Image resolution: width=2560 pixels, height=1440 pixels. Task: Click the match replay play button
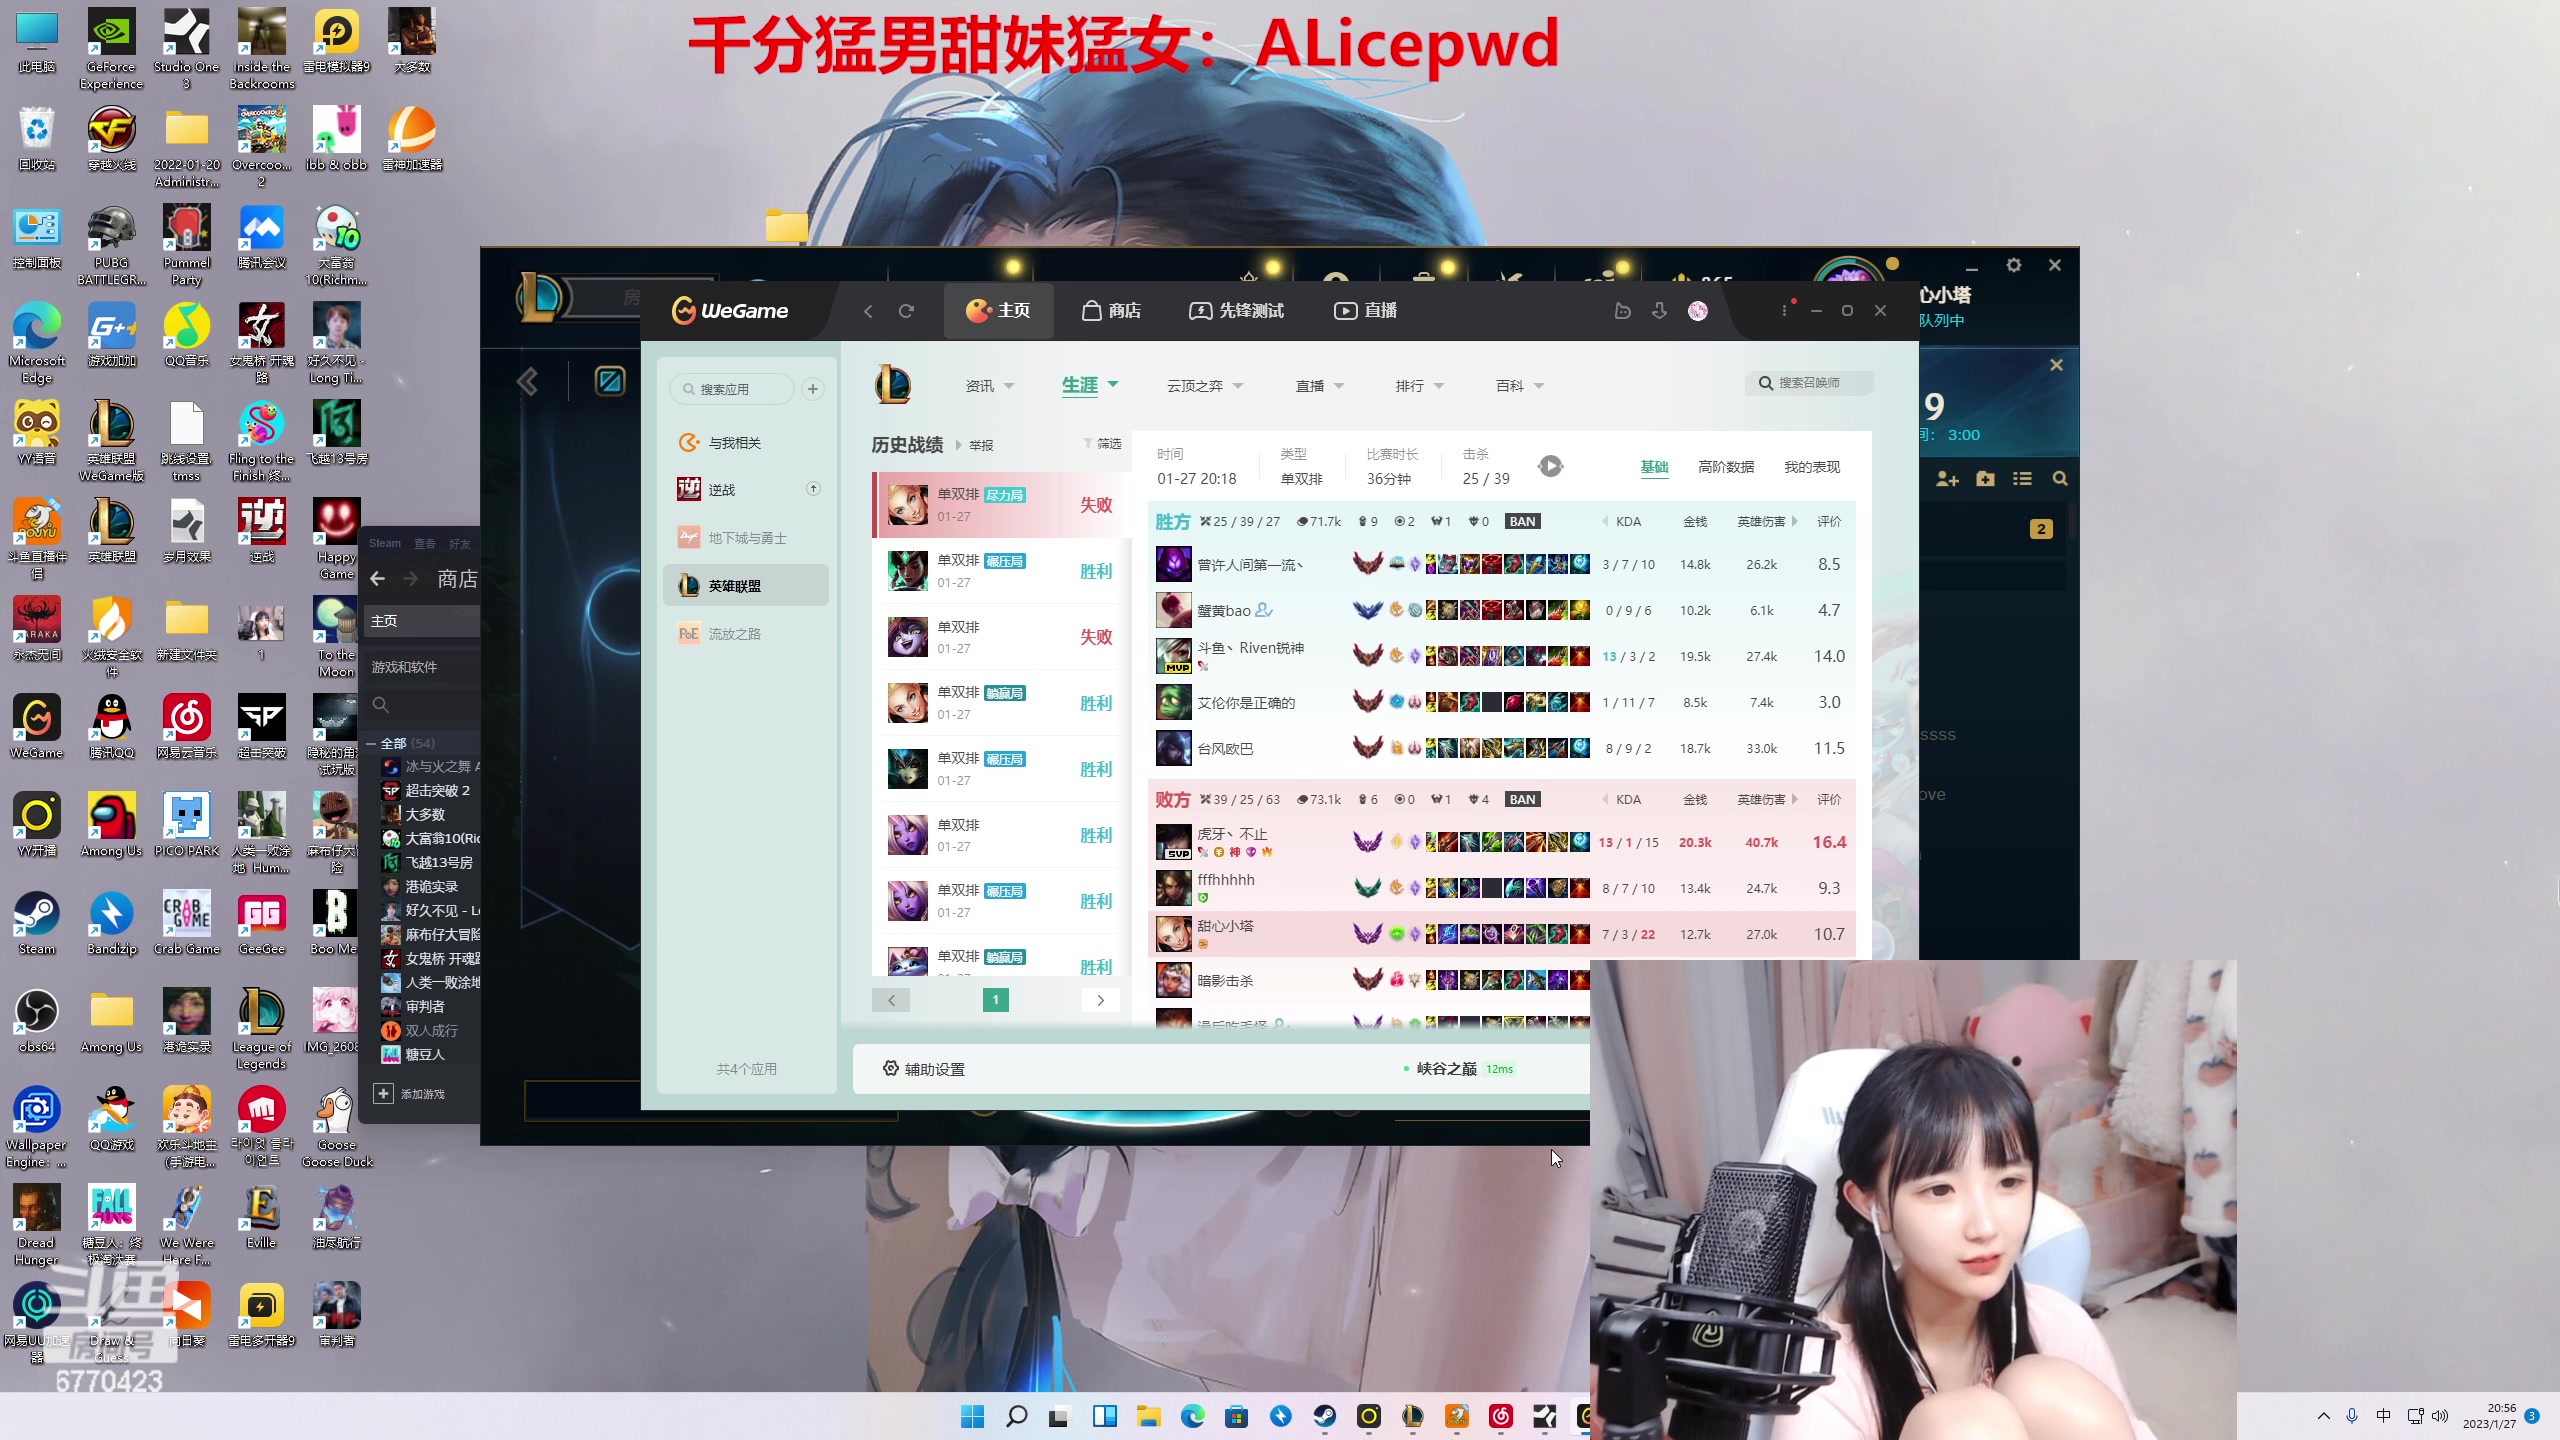click(1550, 465)
